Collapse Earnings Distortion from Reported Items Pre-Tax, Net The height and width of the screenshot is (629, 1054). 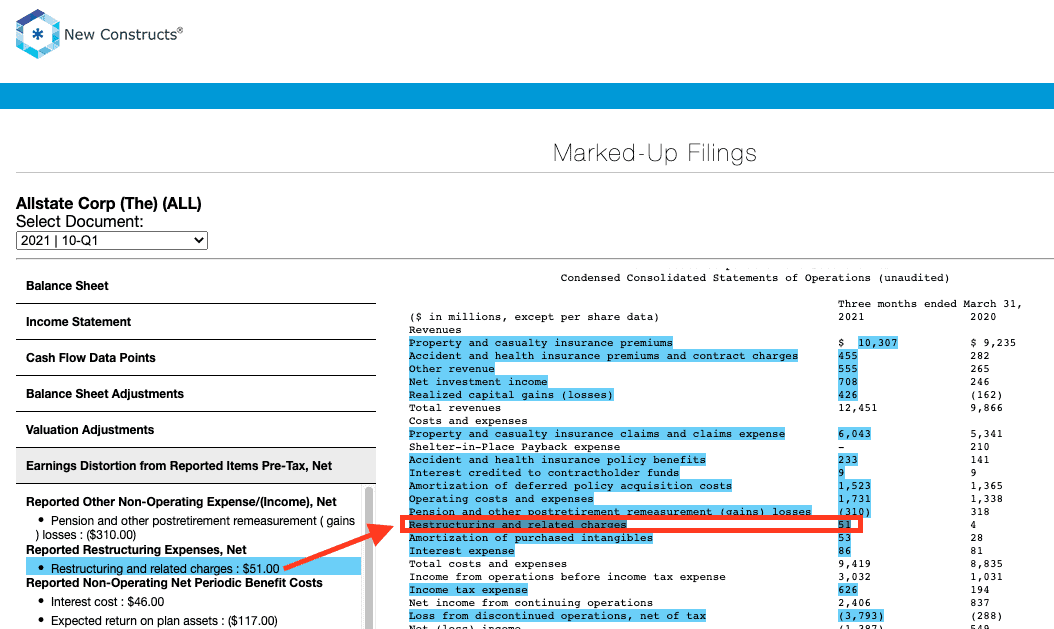196,466
